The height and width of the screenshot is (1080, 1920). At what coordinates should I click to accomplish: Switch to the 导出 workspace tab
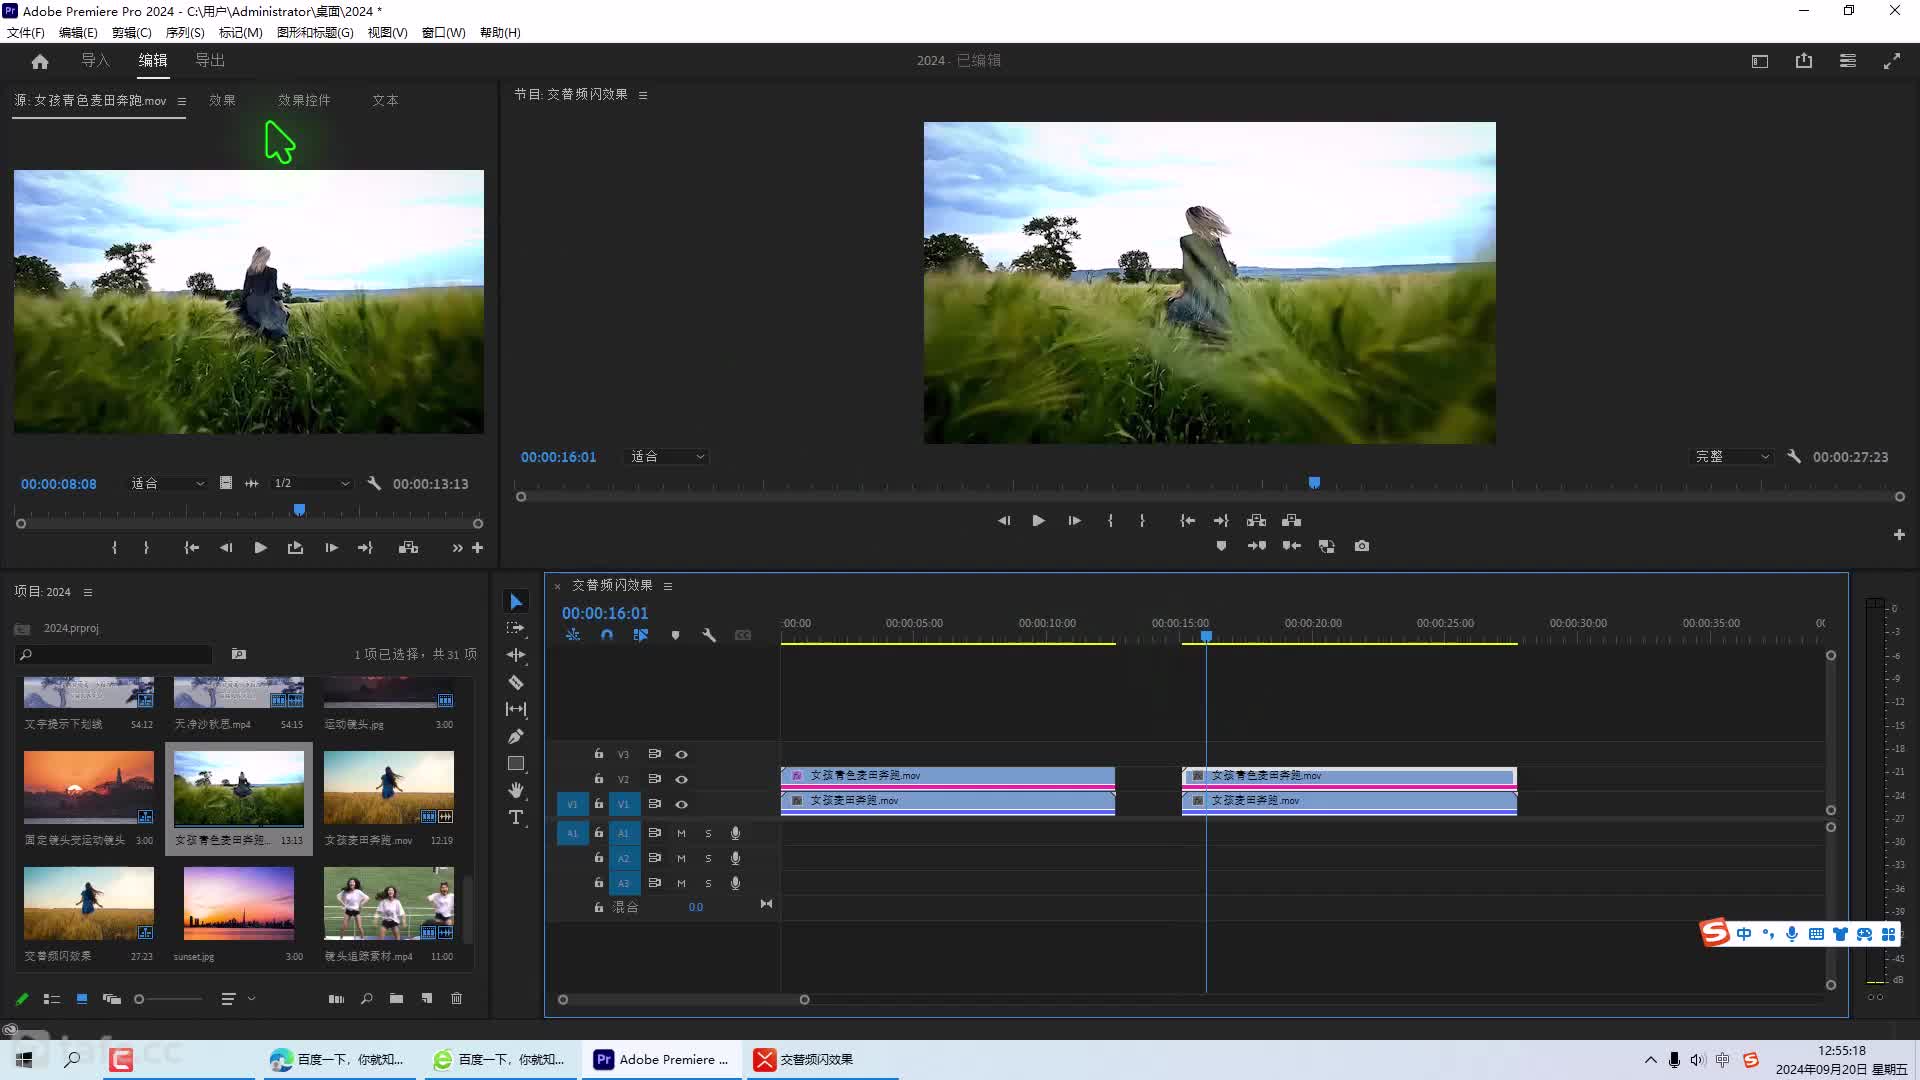point(210,61)
